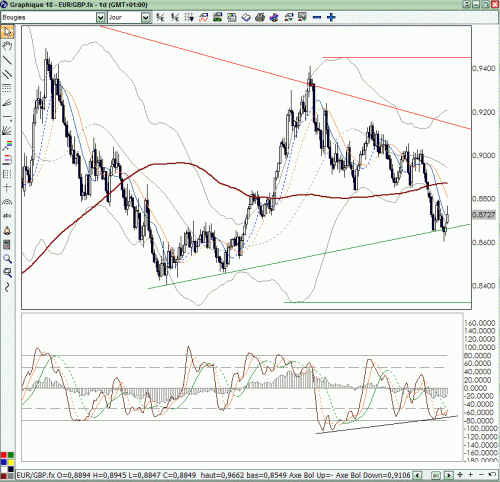
Task: Open the chart properties table icon
Action: pos(232,17)
